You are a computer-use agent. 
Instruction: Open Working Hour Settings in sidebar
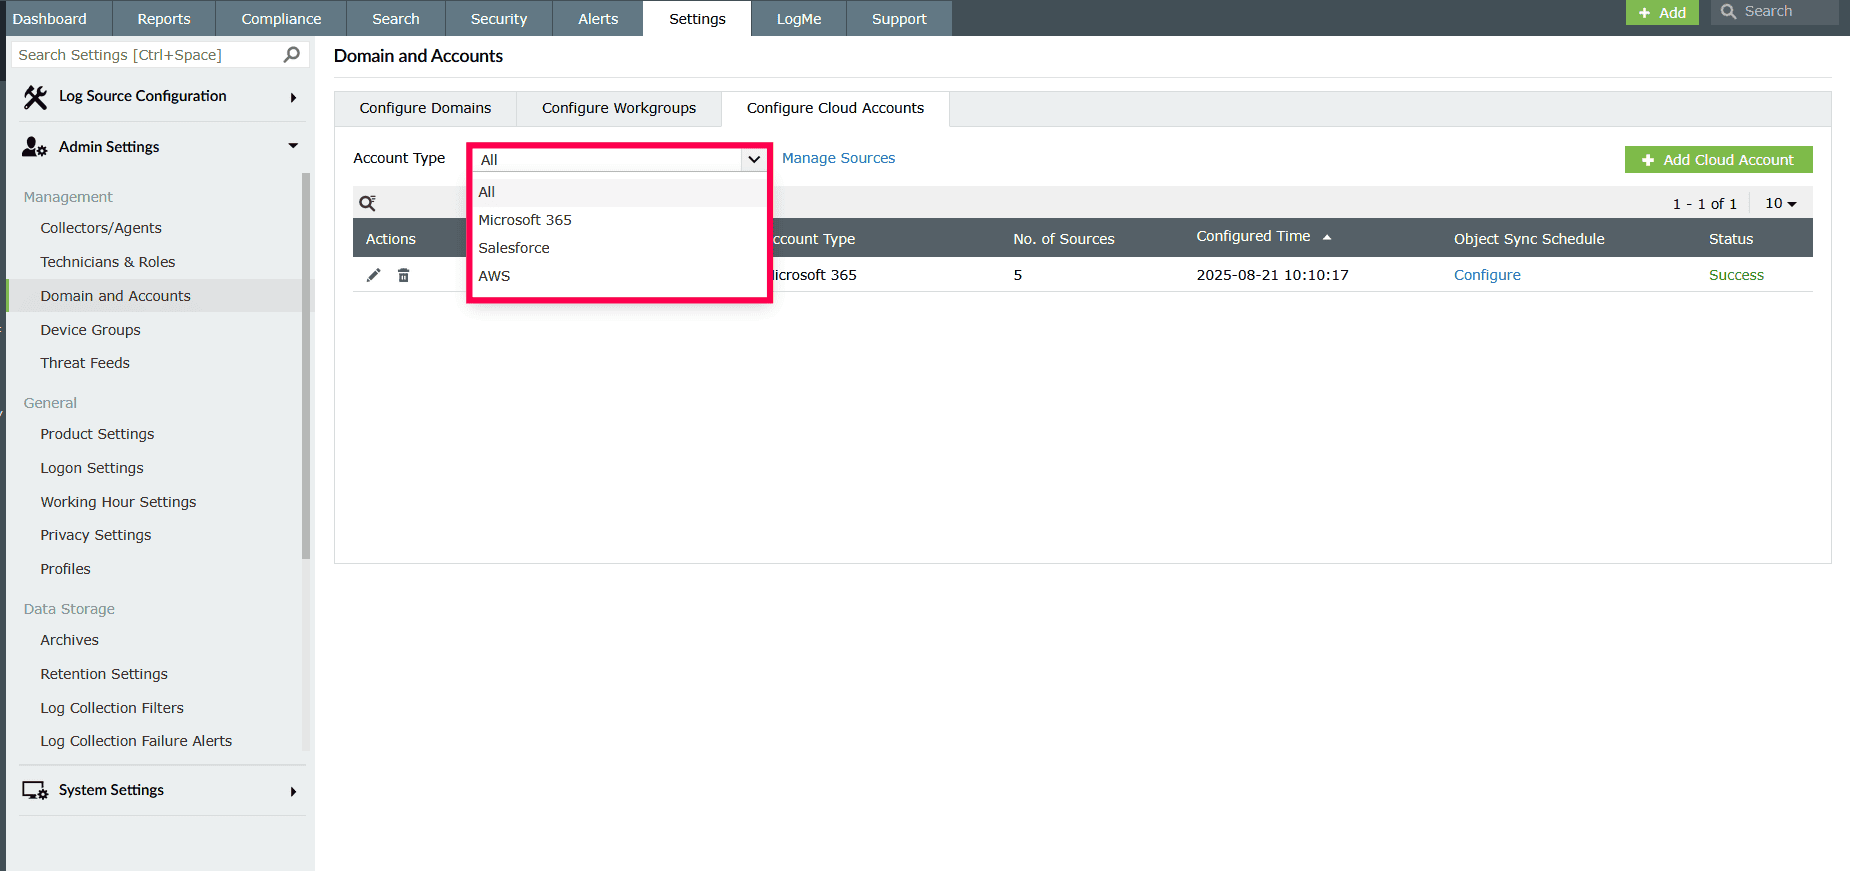point(118,502)
